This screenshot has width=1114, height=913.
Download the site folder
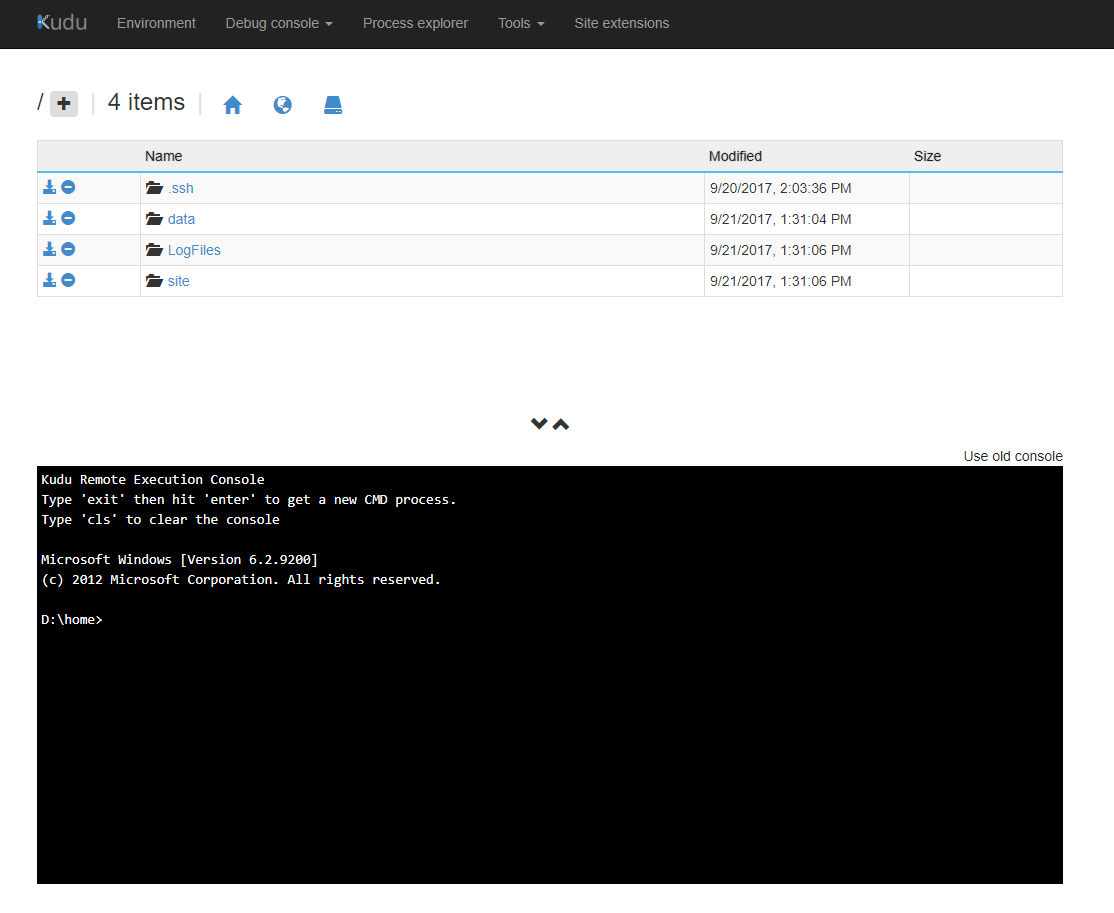click(x=49, y=280)
